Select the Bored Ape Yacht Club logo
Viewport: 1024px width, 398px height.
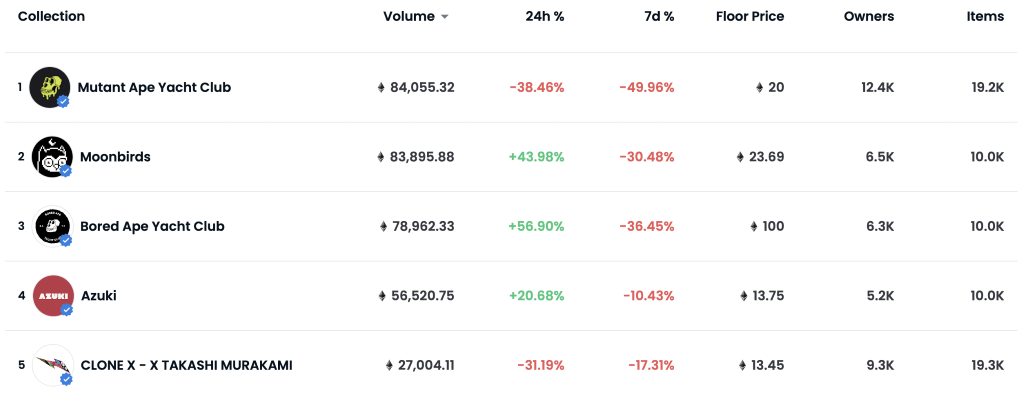[52, 226]
